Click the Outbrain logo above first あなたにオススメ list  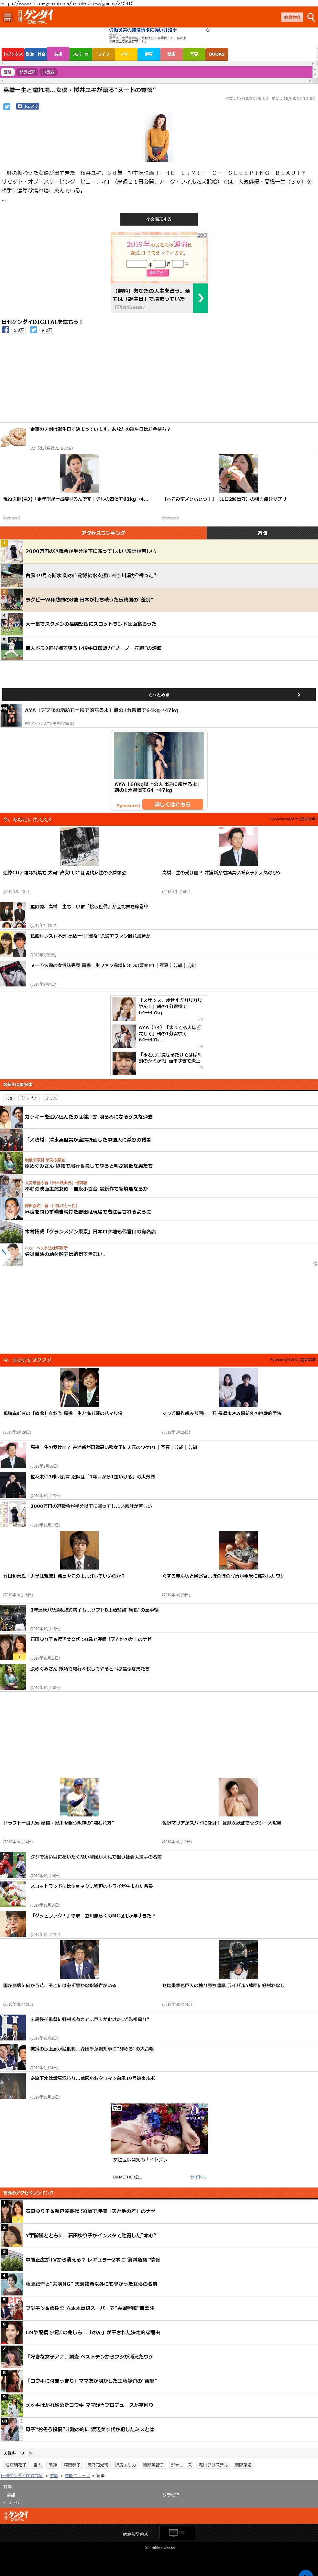pos(308,819)
